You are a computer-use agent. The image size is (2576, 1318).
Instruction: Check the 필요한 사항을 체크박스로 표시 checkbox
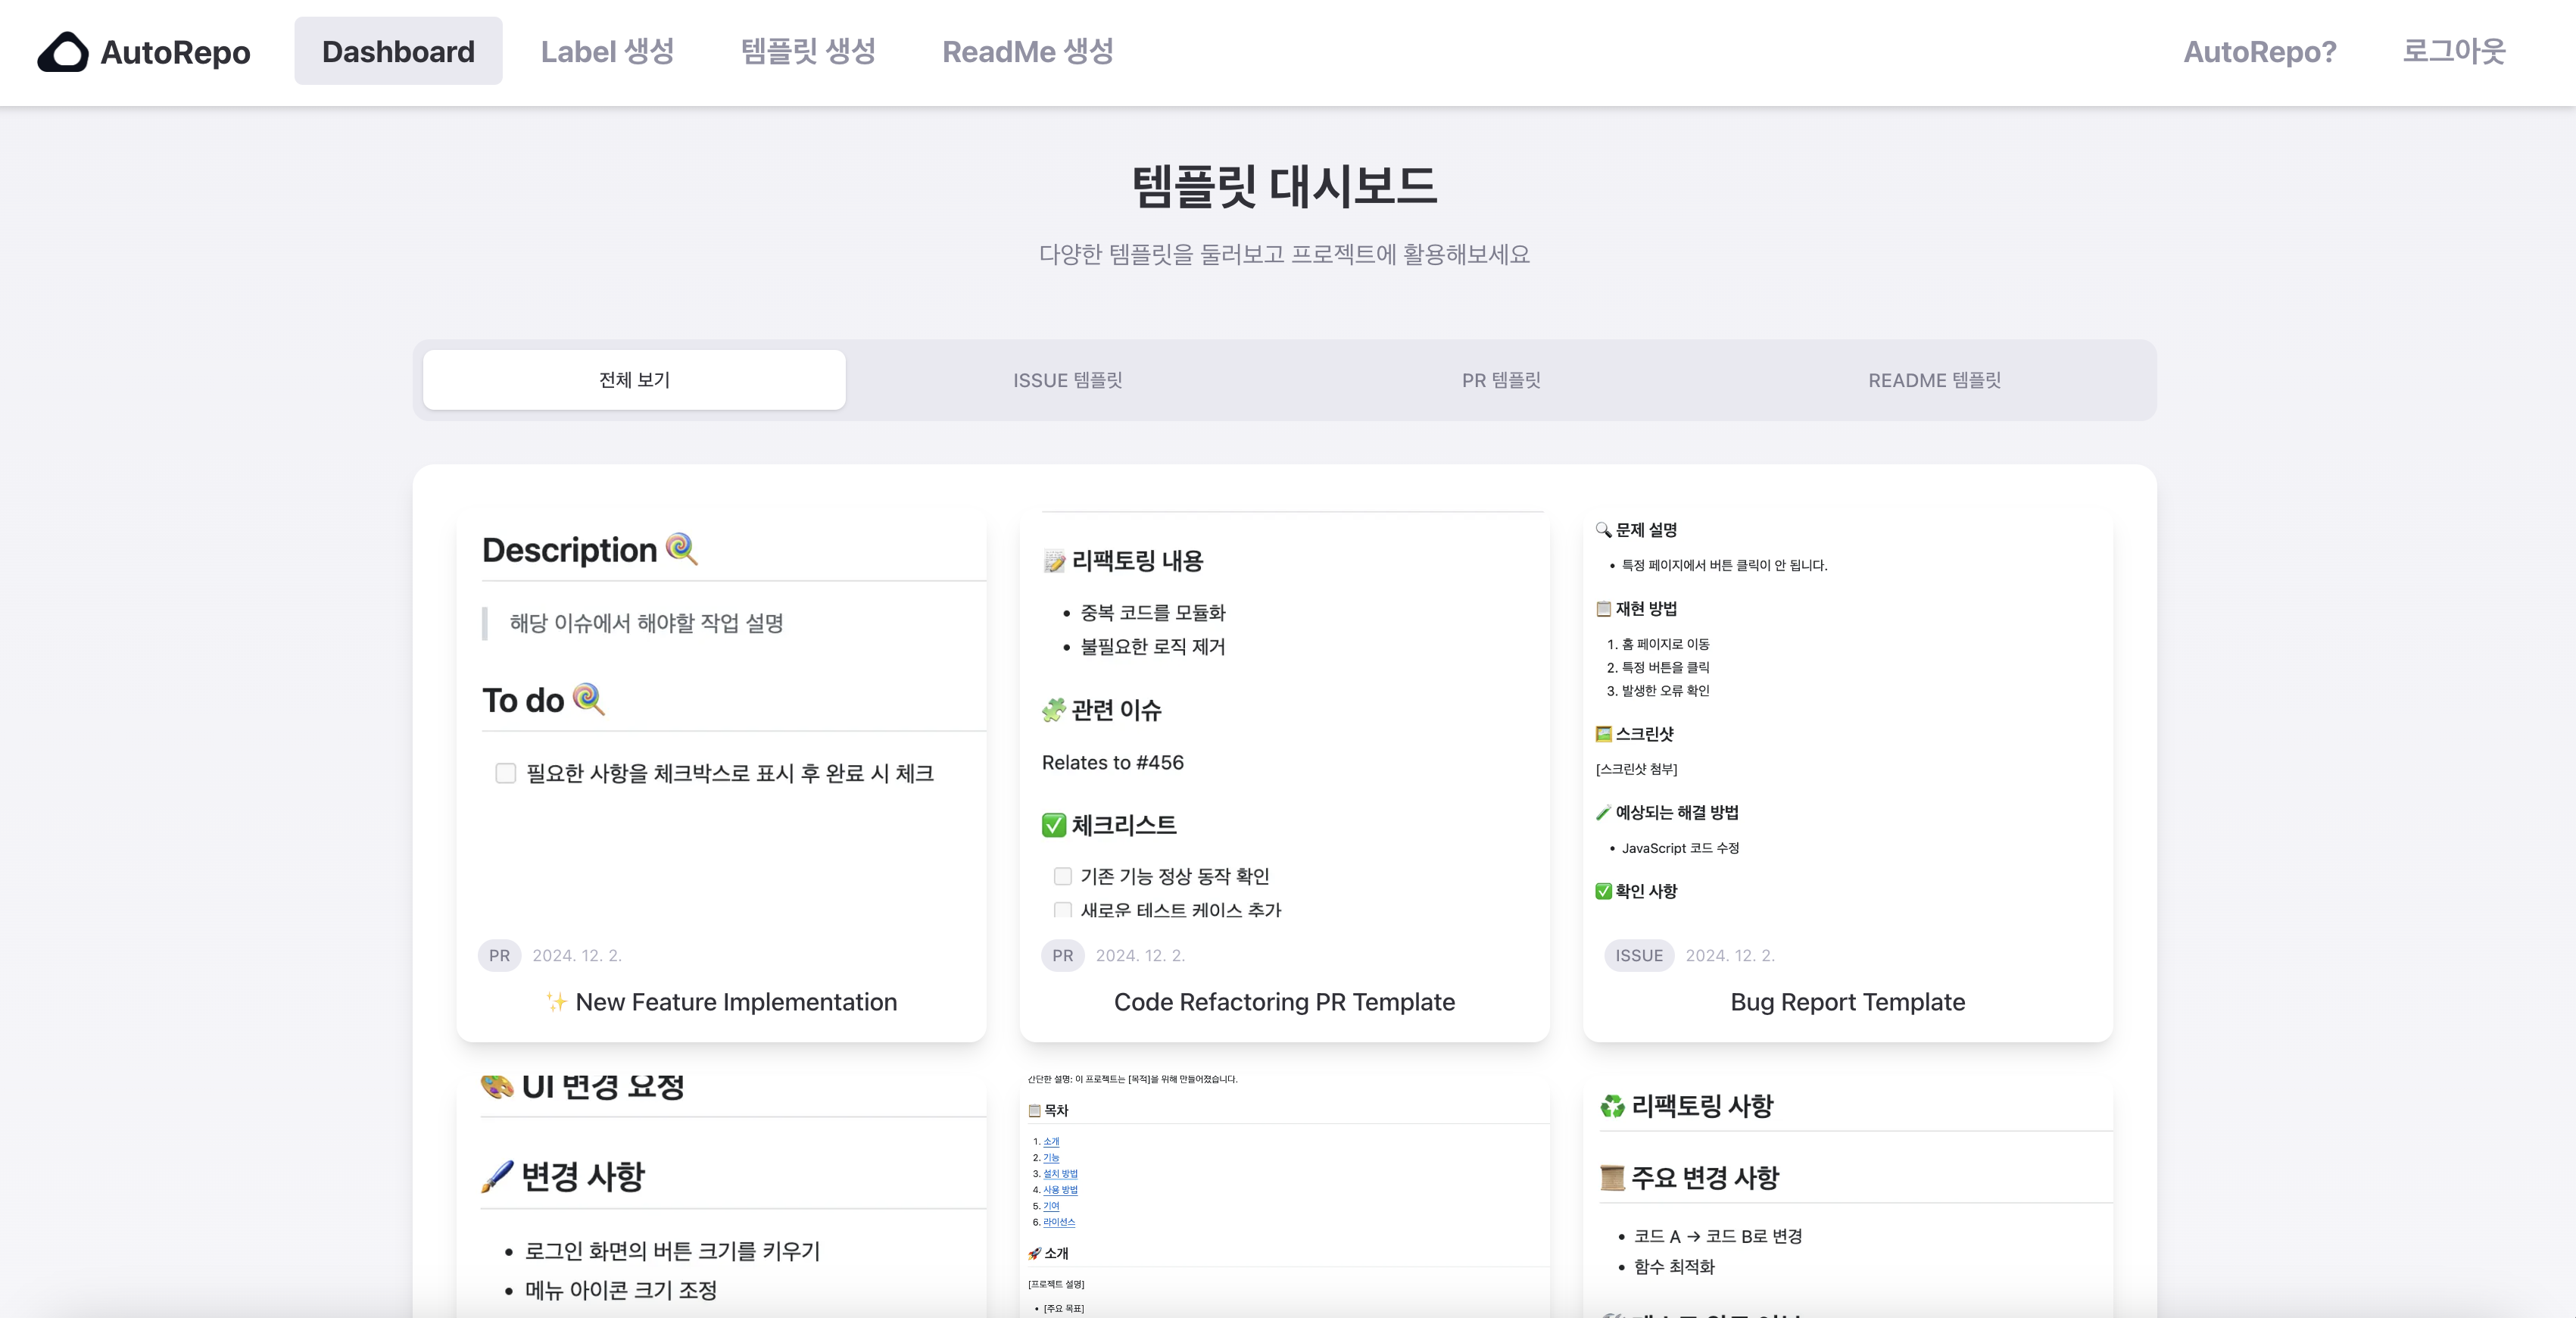click(x=506, y=773)
